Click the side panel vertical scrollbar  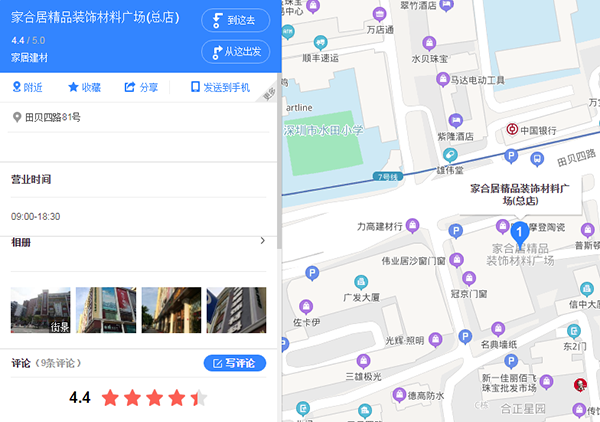coord(279,150)
